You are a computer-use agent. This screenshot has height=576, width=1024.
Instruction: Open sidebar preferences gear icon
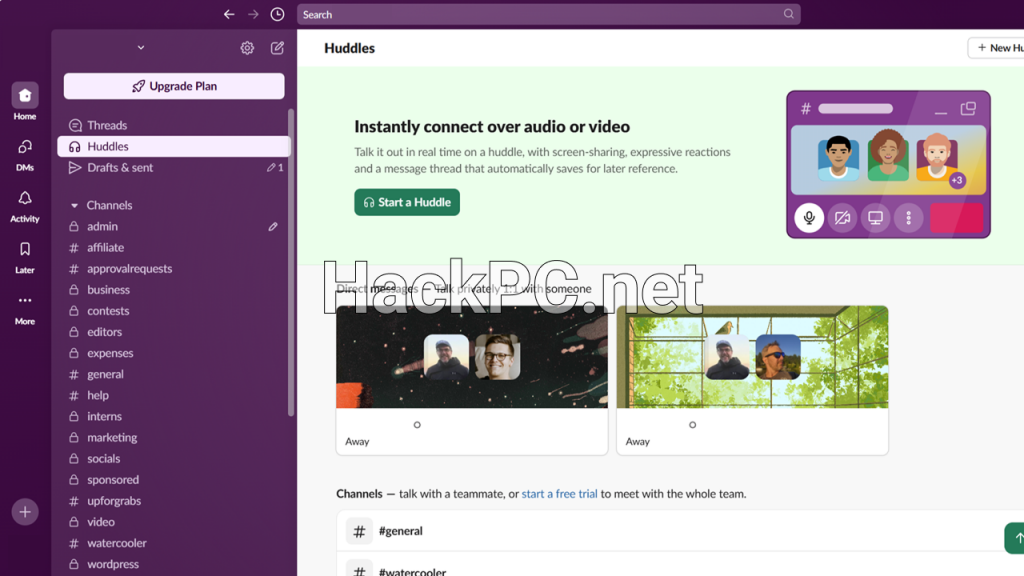(247, 48)
